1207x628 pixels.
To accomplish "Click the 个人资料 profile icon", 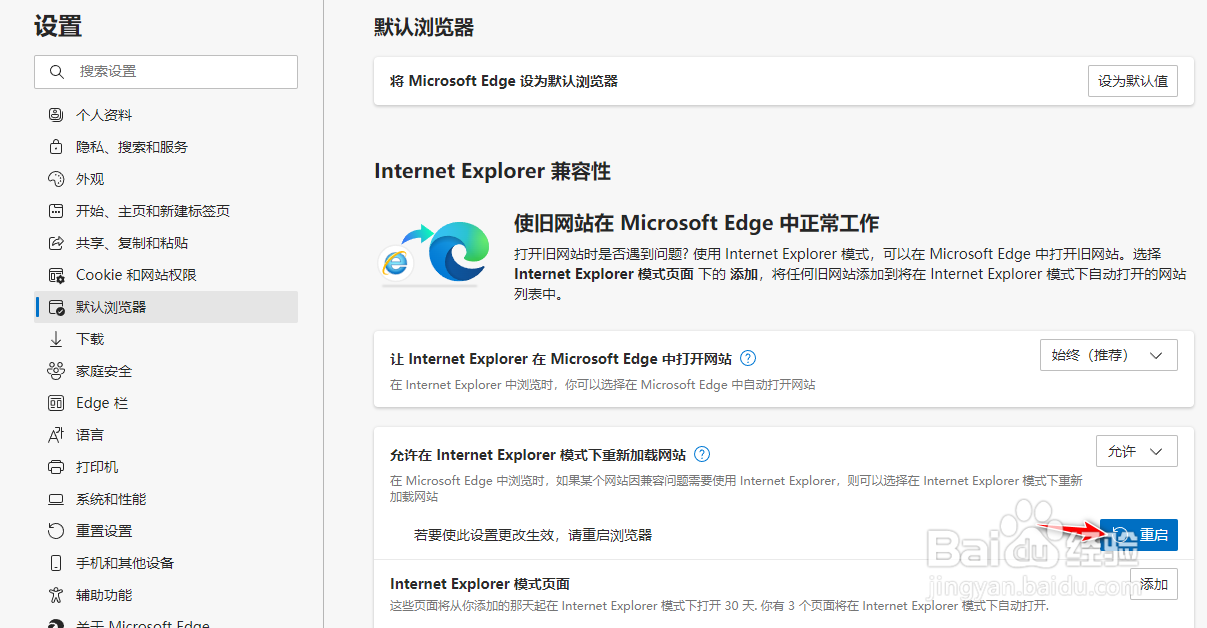I will tap(56, 115).
